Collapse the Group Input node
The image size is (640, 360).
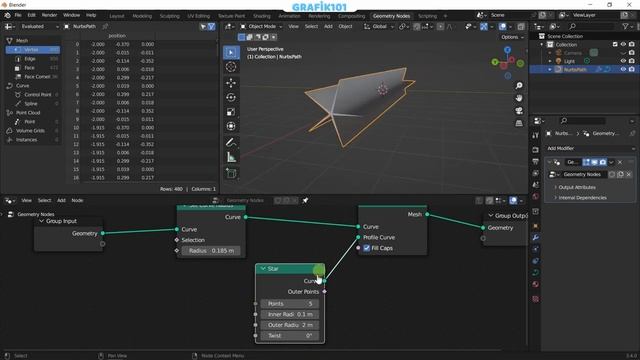click(x=41, y=221)
